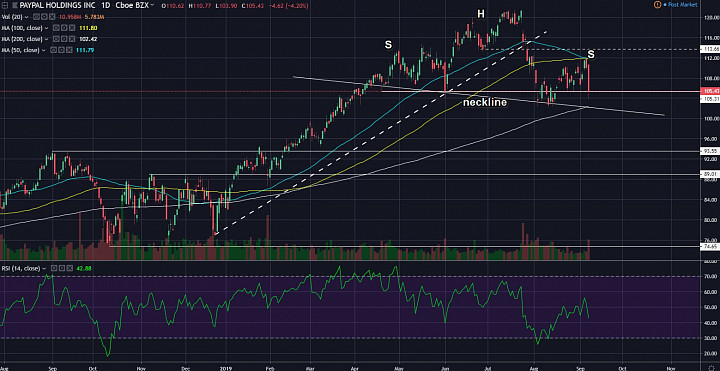Open MA (50, close) settings icon

pyautogui.click(x=61, y=50)
